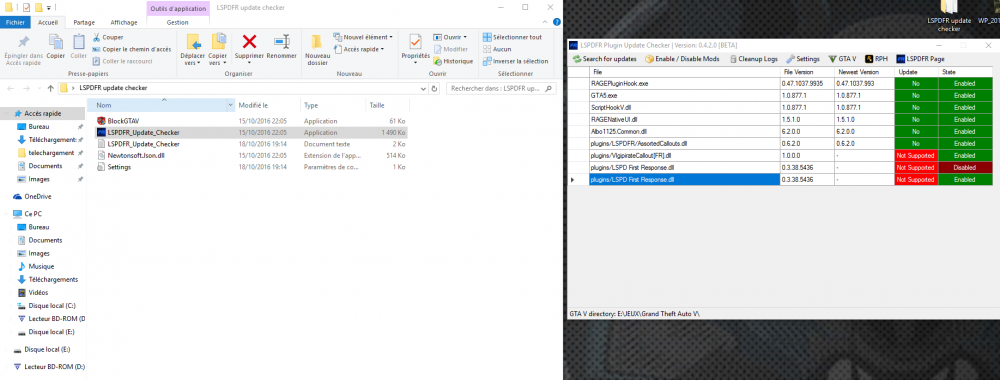Click the GTA V toolbar button

click(842, 59)
